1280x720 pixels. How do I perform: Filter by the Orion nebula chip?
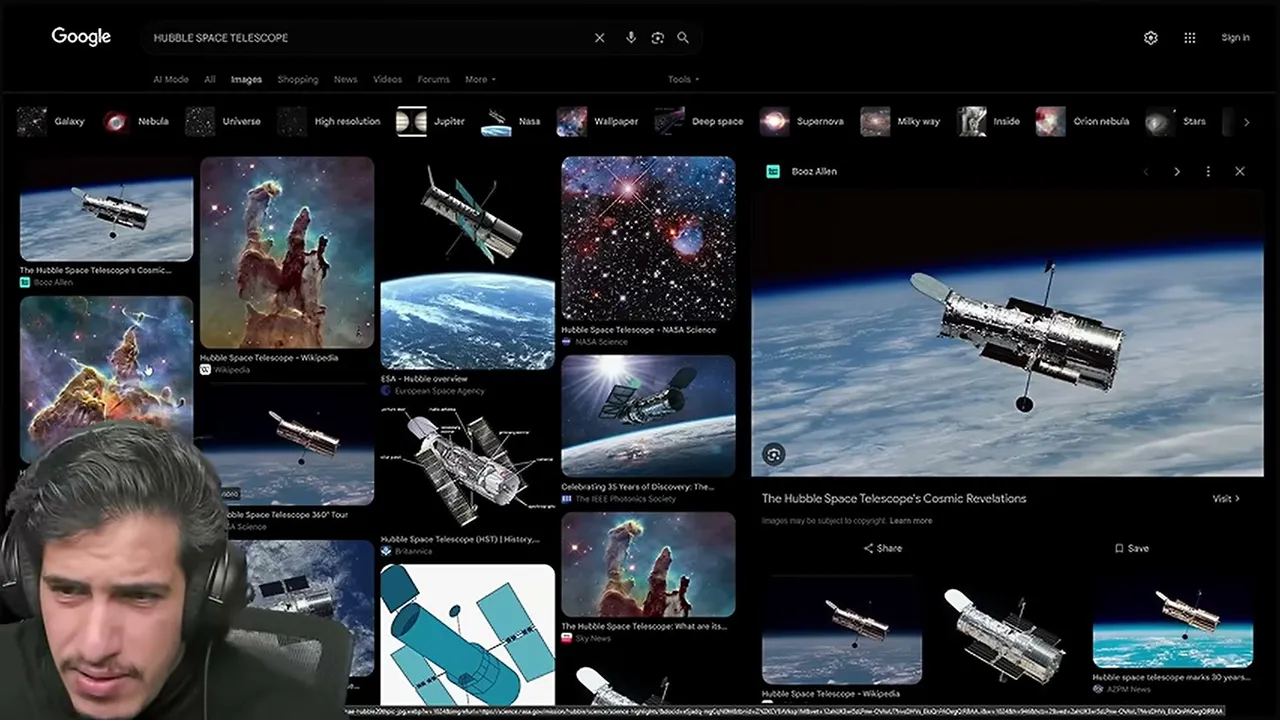click(x=1084, y=122)
